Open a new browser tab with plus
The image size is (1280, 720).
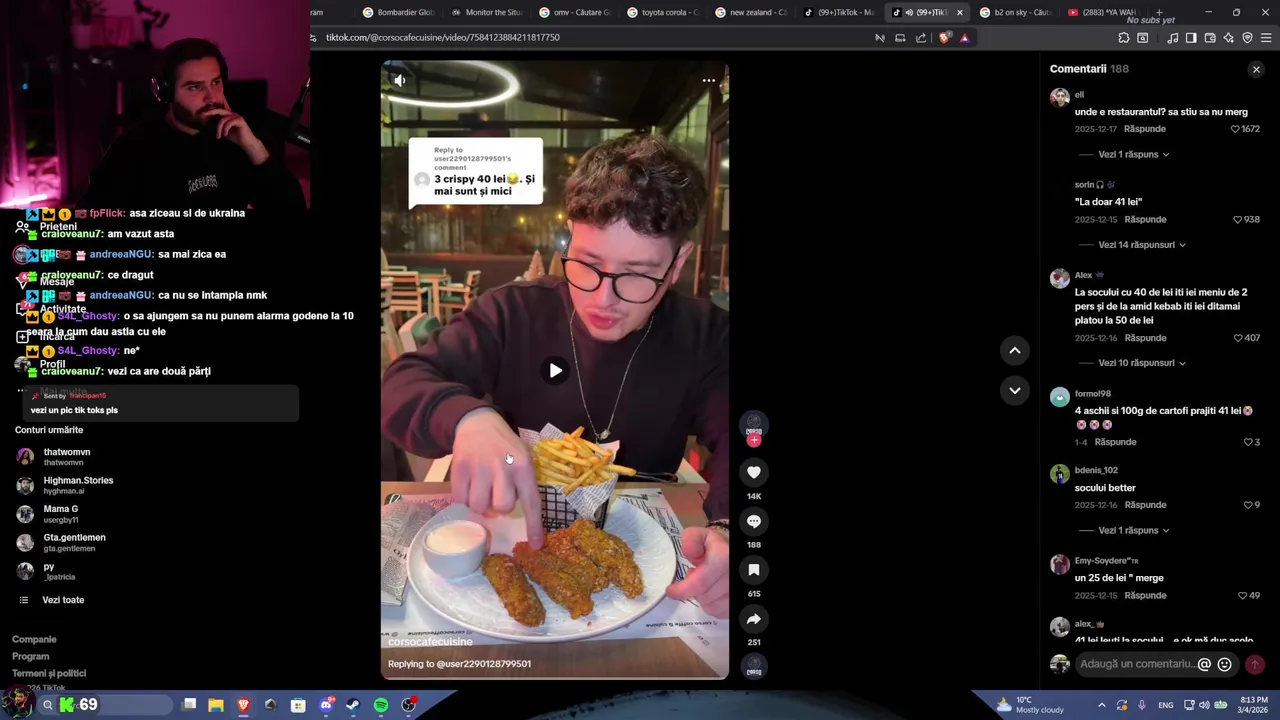pos(1159,12)
